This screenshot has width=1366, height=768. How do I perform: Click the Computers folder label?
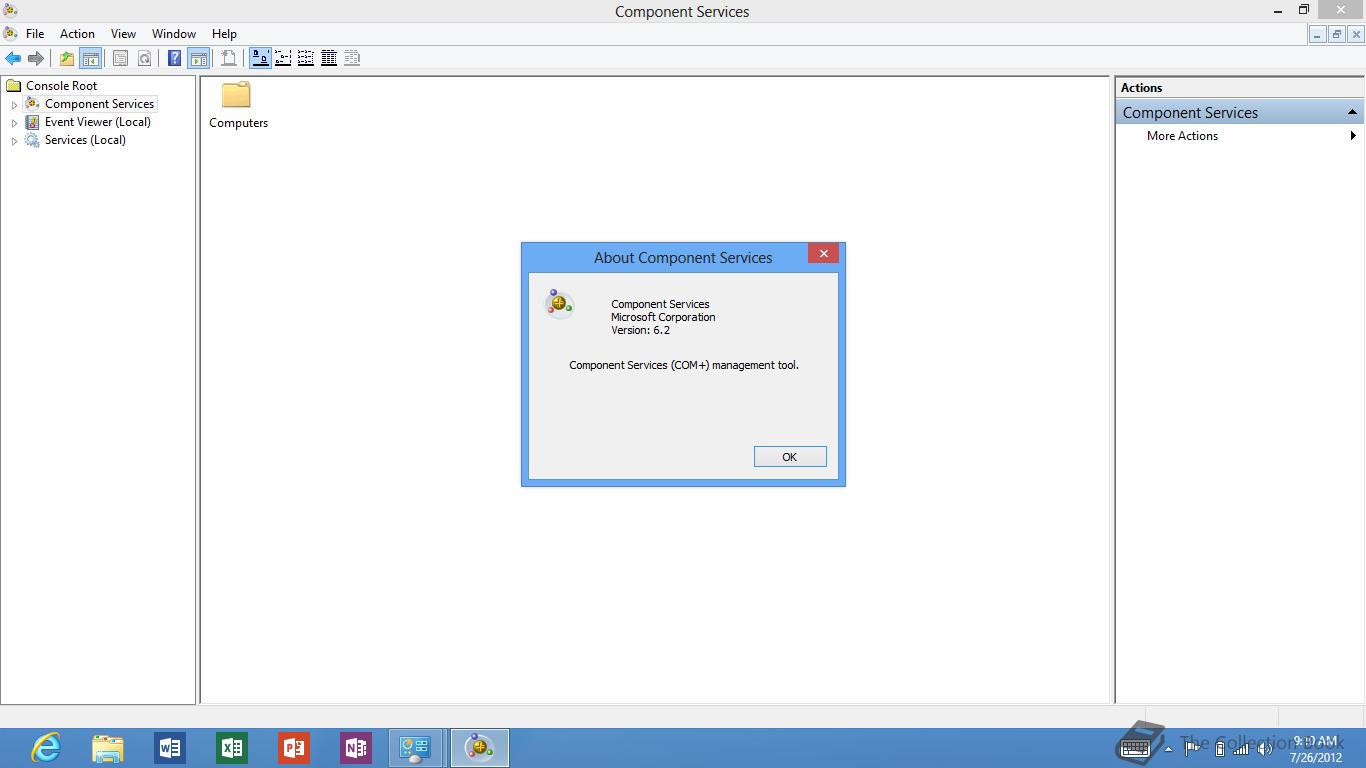click(x=238, y=123)
